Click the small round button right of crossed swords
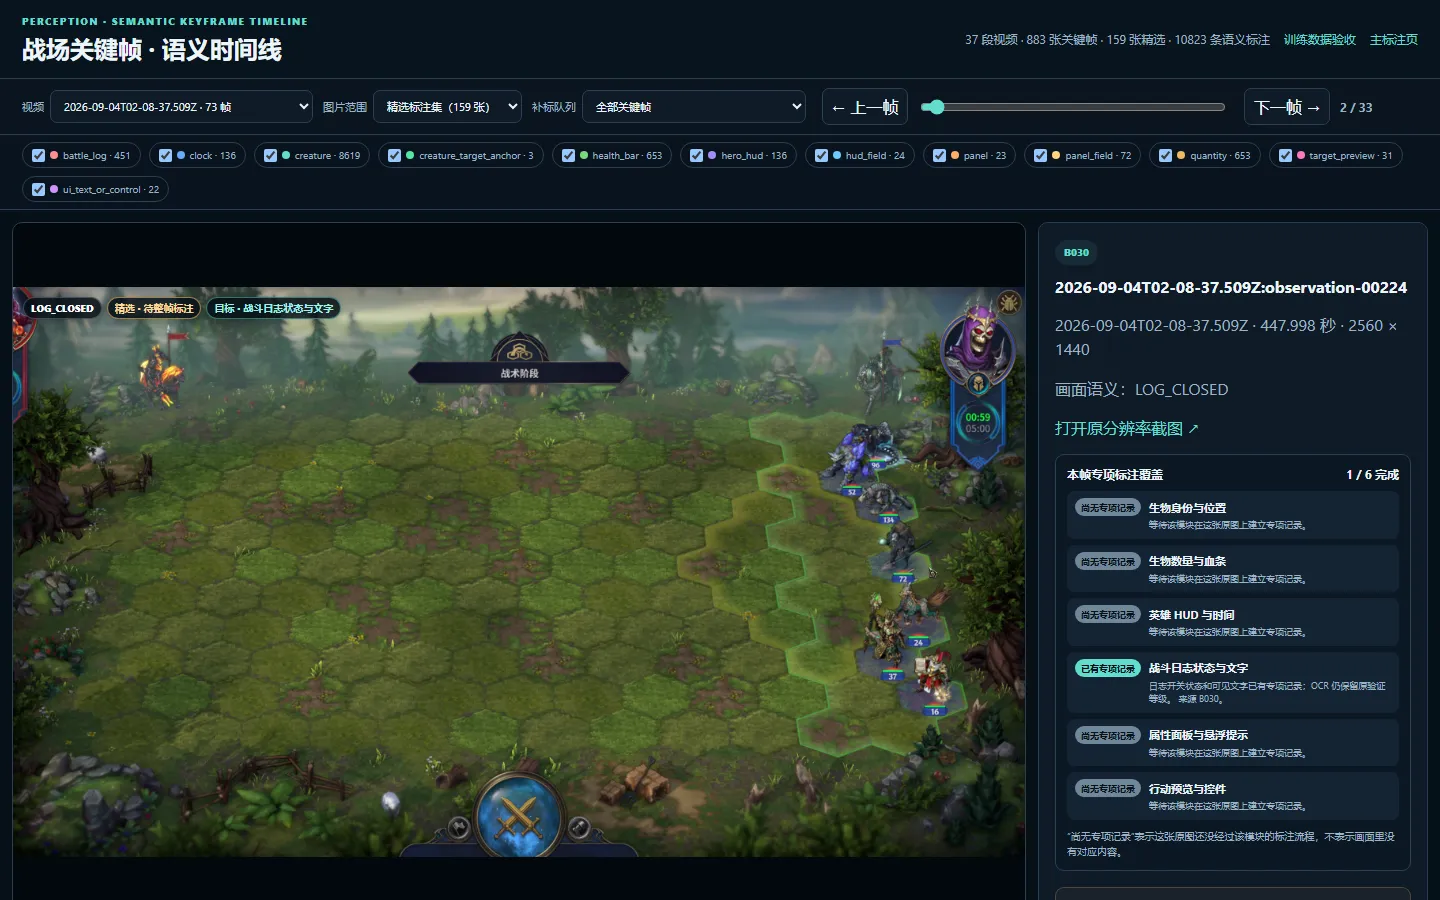Image resolution: width=1440 pixels, height=900 pixels. tap(578, 827)
